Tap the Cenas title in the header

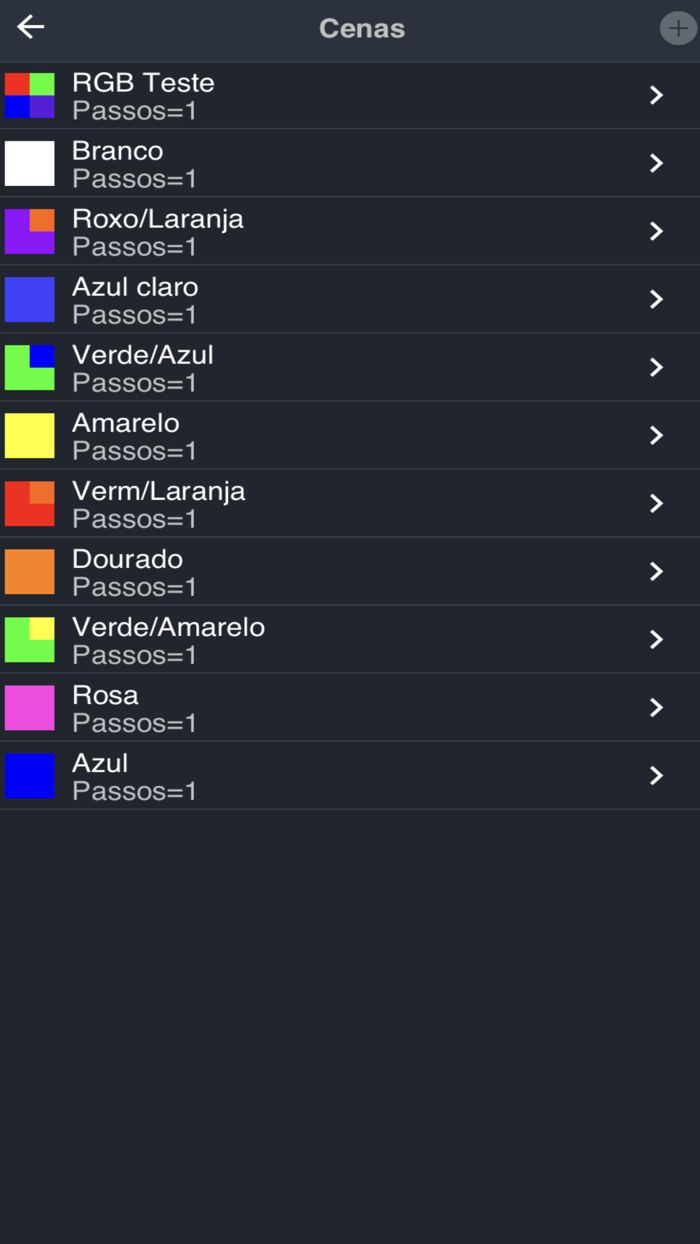[x=361, y=28]
